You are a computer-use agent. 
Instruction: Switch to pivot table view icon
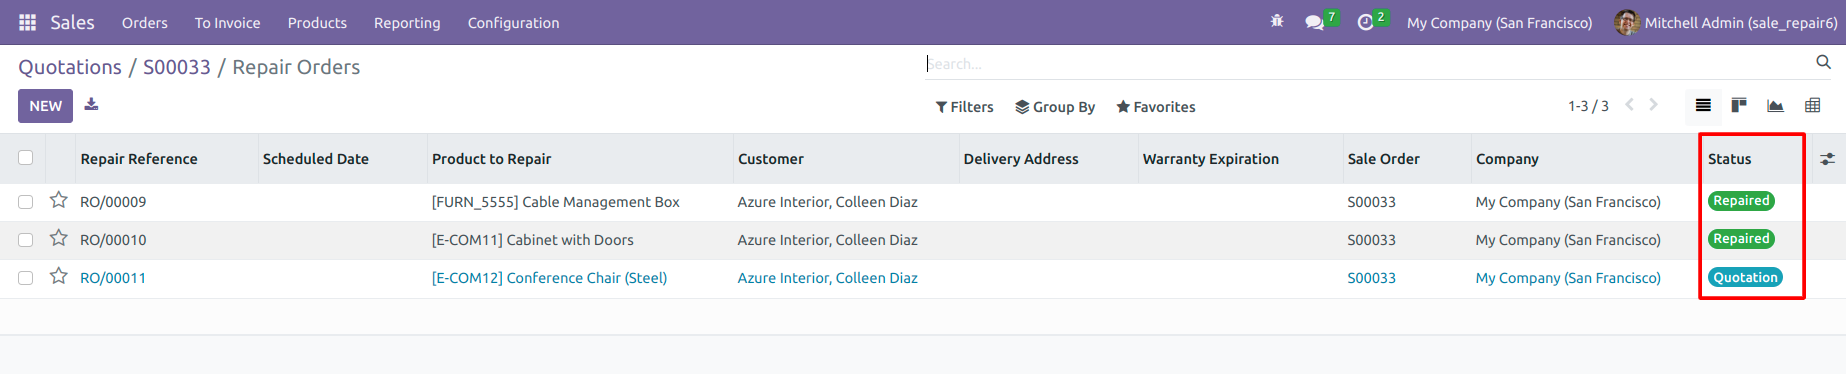[x=1812, y=105]
